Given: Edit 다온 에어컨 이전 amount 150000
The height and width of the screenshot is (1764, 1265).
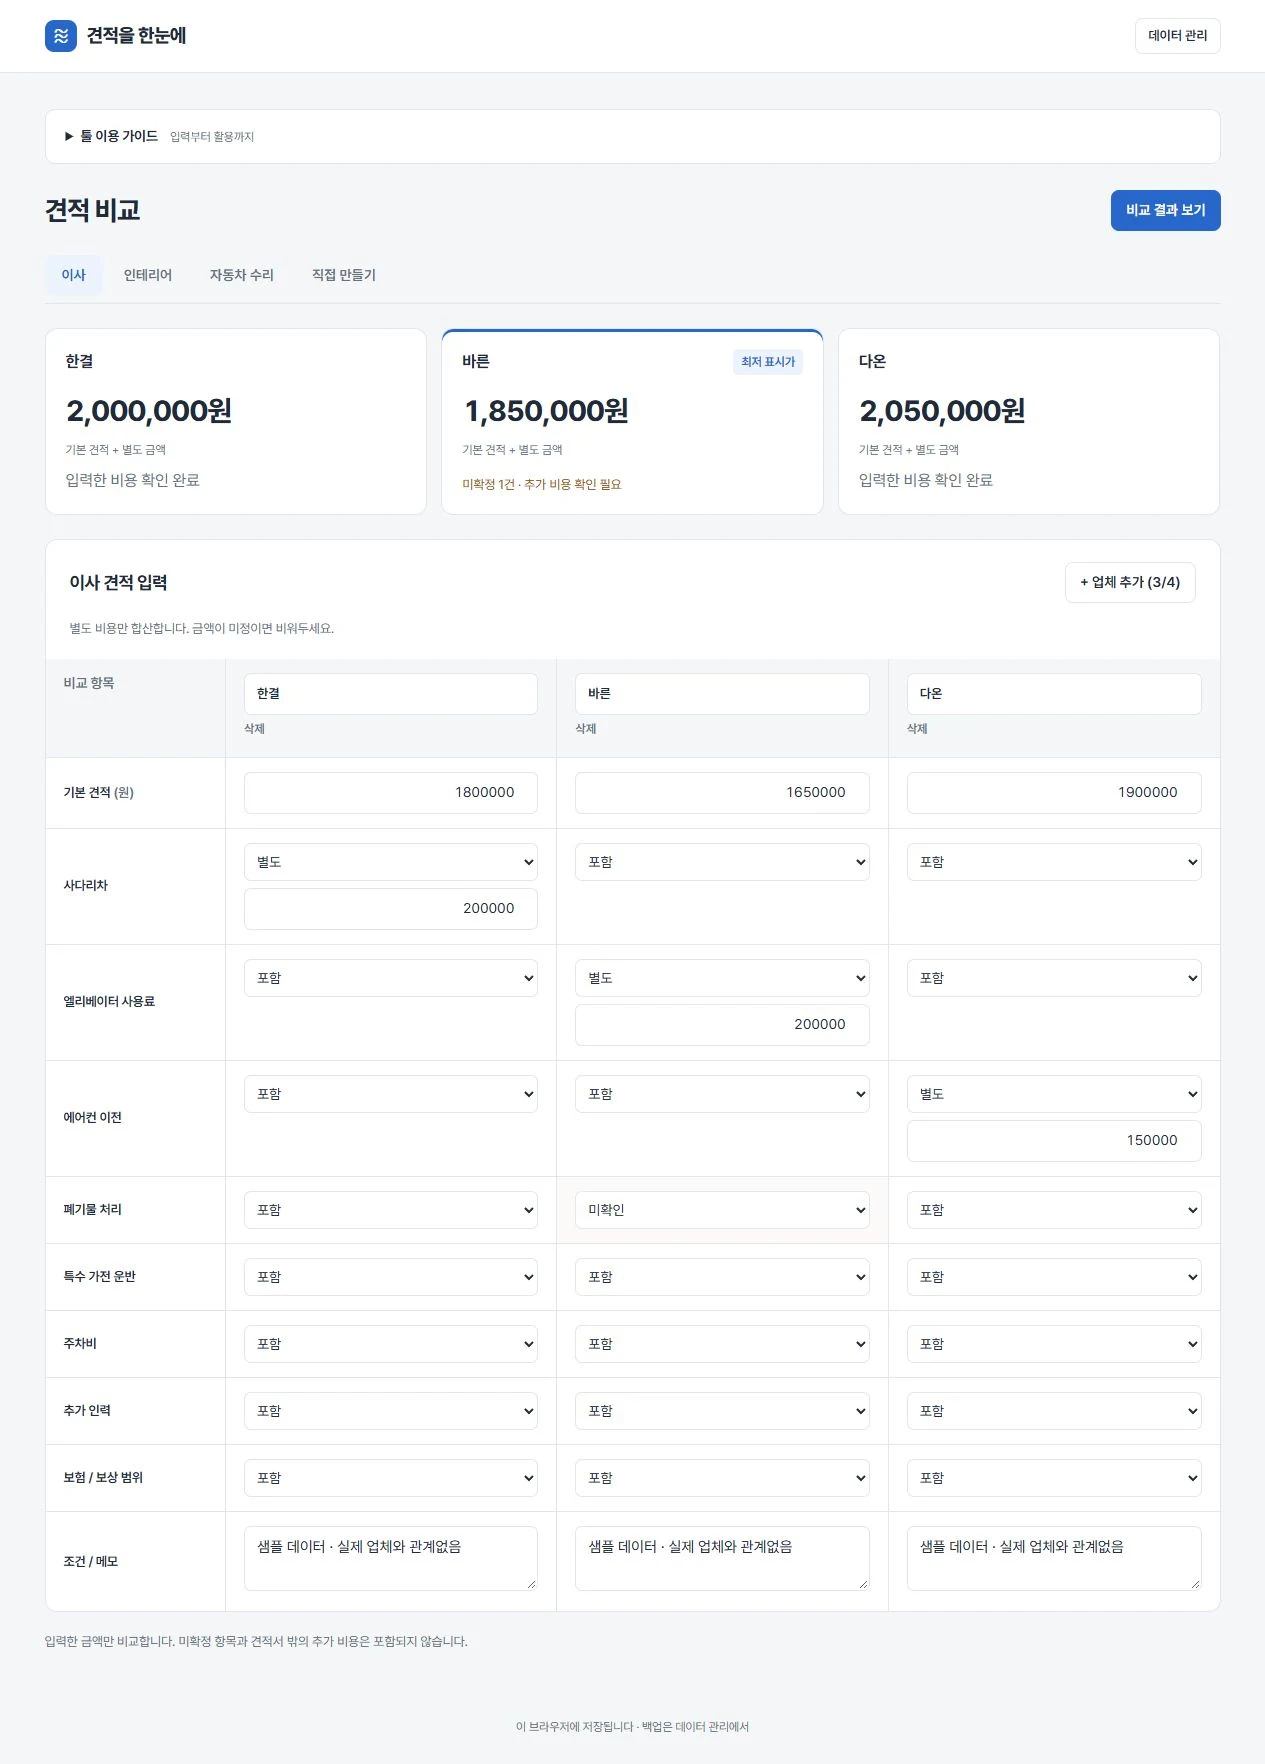Looking at the screenshot, I should (x=1054, y=1141).
